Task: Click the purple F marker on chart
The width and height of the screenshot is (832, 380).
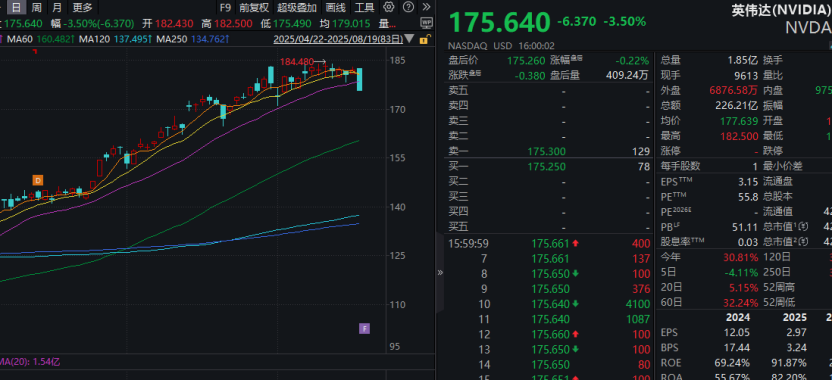Action: 364,329
